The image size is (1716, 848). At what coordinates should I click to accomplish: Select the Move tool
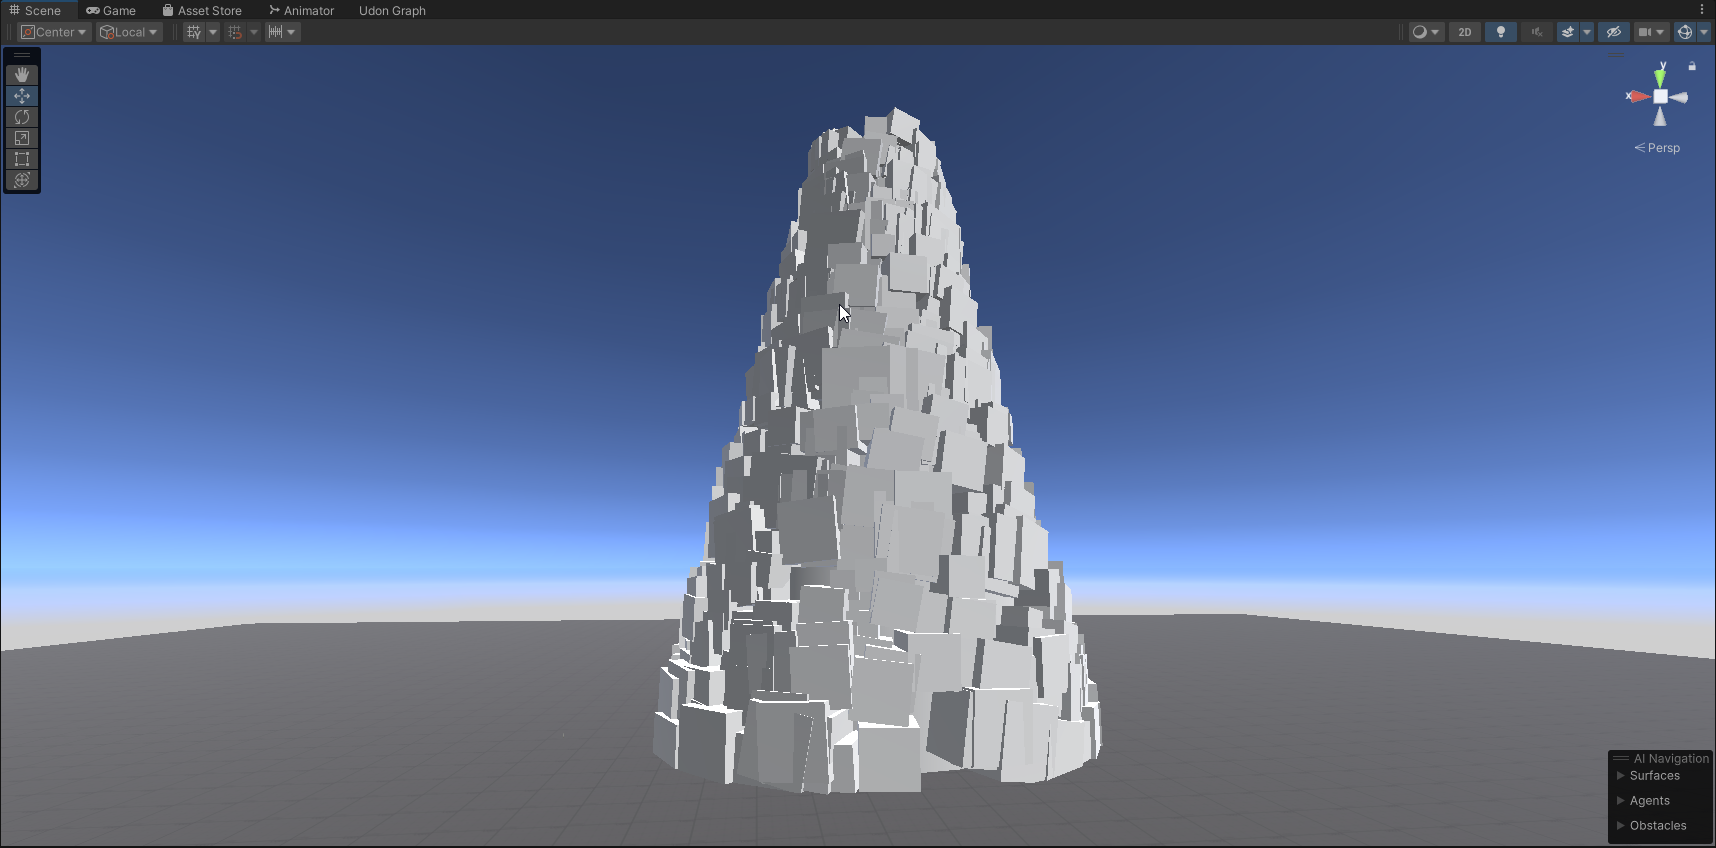pos(22,96)
